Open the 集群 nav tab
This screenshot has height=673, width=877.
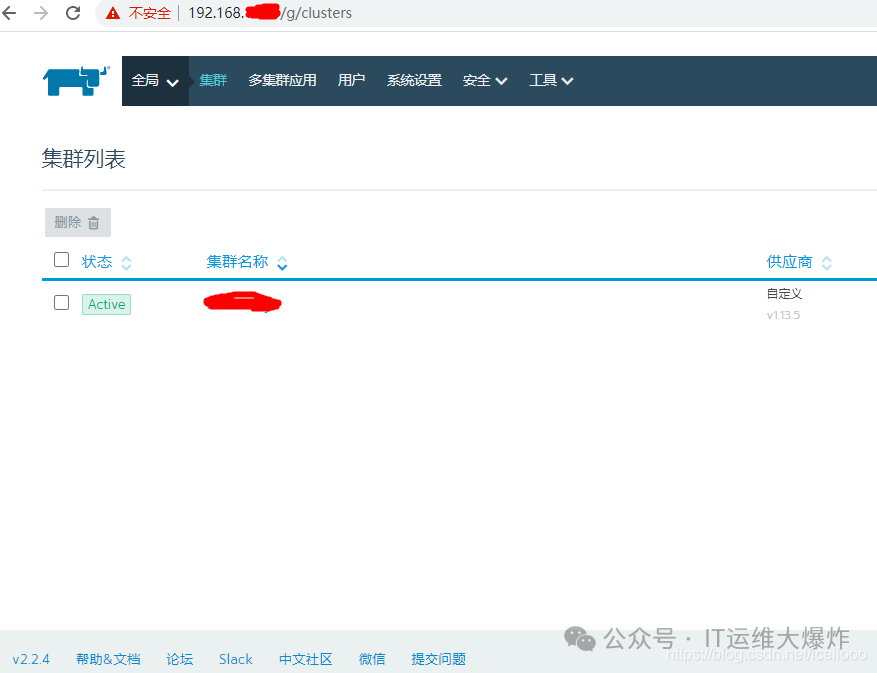tap(213, 81)
